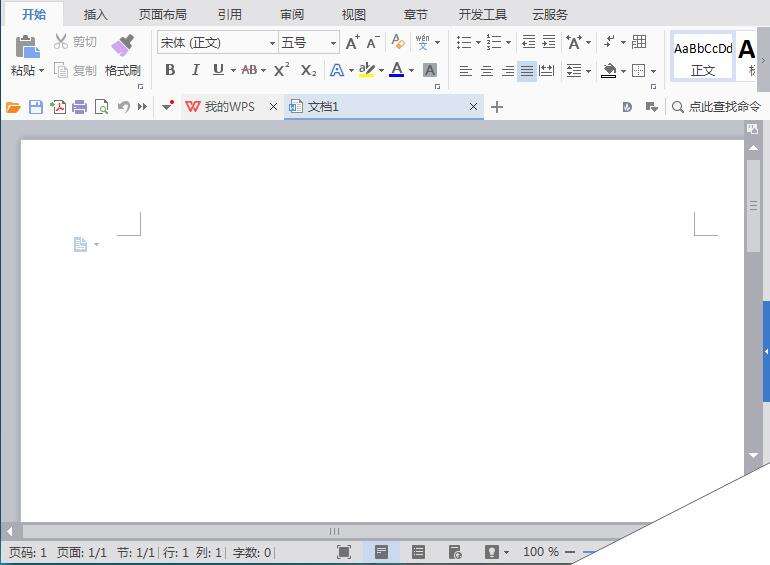Screen dimensions: 770x565
Task: Toggle eye protection mode icon
Action: point(492,552)
